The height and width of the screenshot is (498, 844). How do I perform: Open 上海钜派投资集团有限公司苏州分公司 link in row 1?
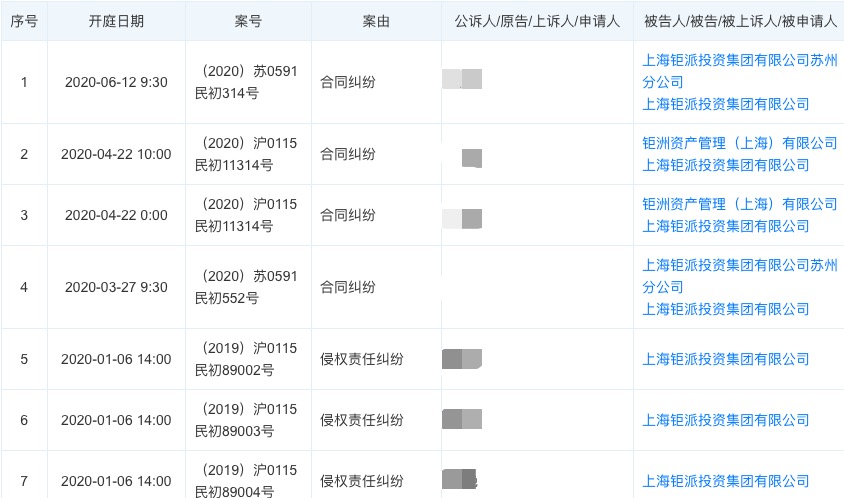pos(739,59)
